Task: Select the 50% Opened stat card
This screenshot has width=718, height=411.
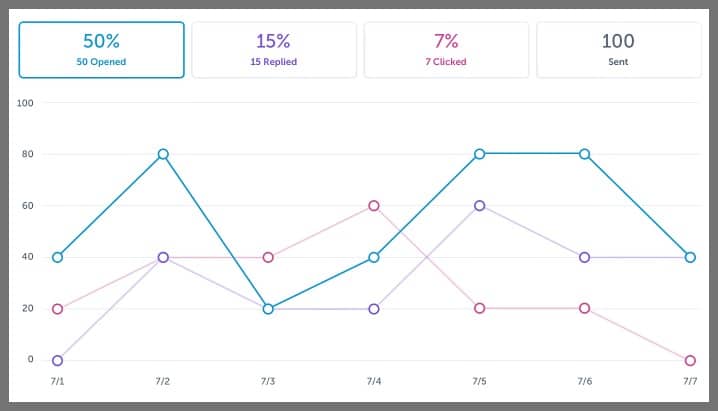Action: coord(102,49)
